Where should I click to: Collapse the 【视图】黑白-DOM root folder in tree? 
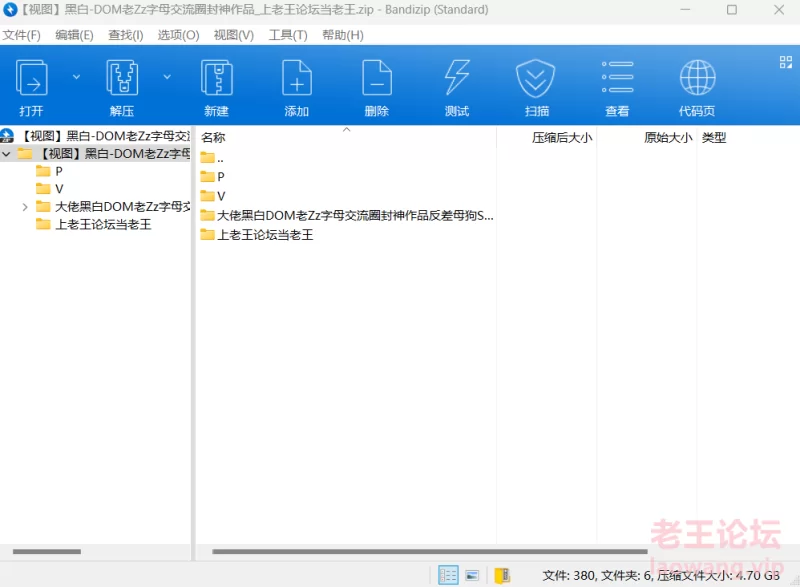(7, 154)
